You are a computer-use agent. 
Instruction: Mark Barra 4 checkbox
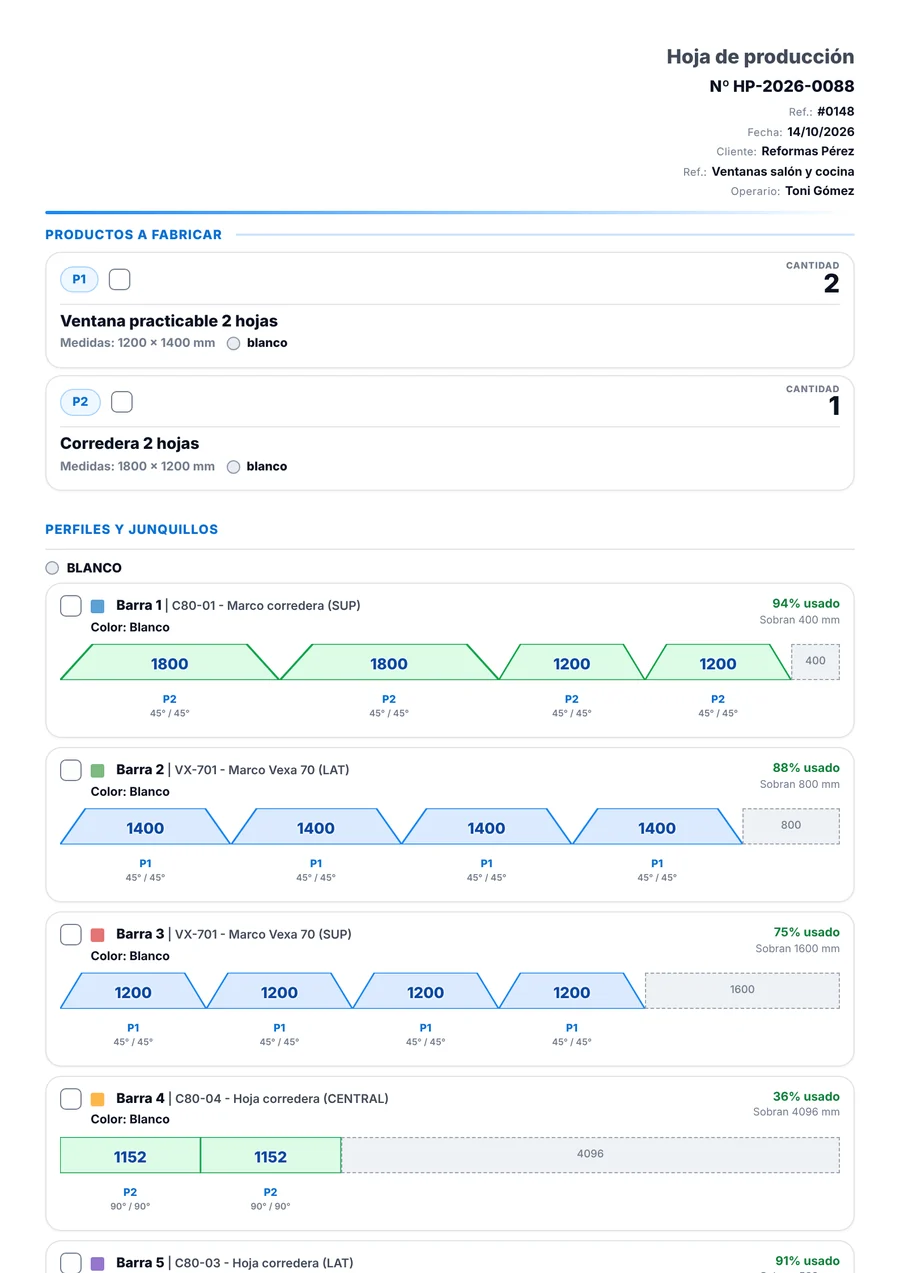[71, 1099]
